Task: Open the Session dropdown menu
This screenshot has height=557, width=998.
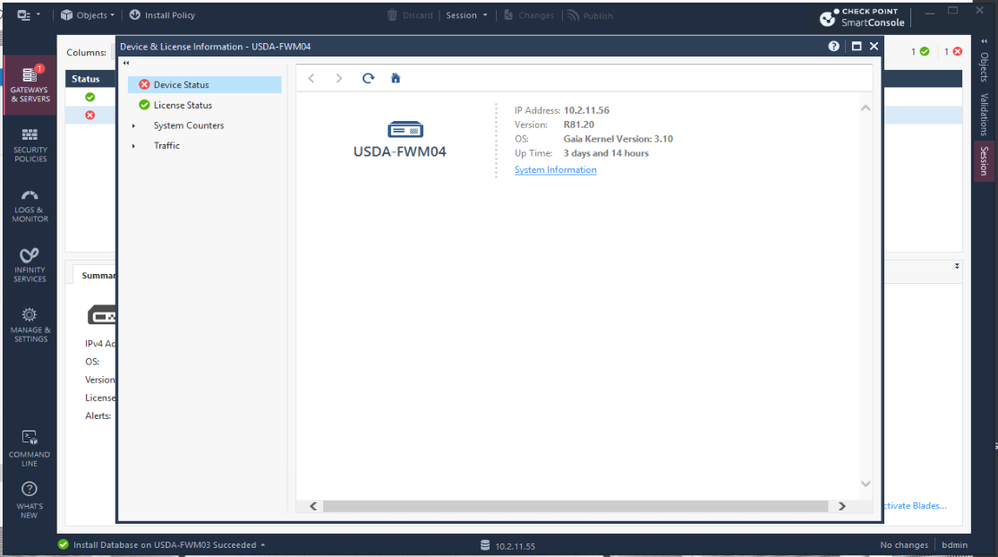Action: tap(467, 15)
